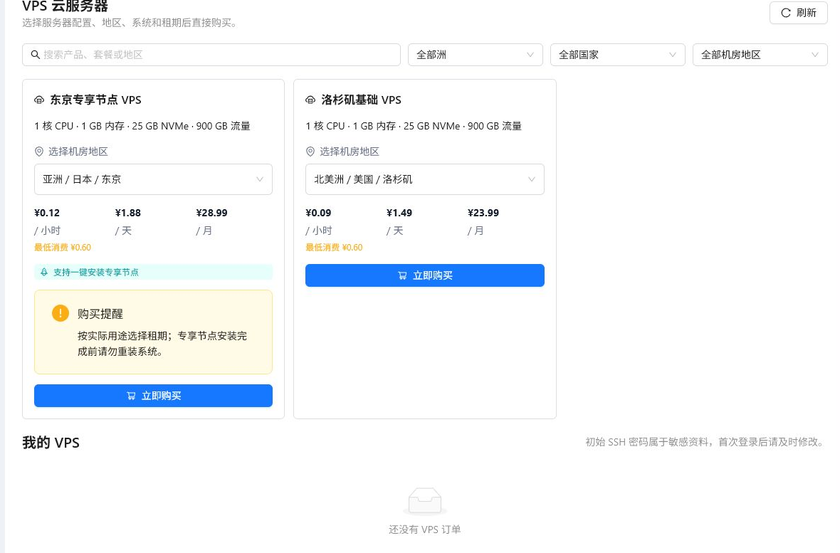Click the 洛杉矶基础 VPS title
The image size is (840, 553).
point(361,100)
